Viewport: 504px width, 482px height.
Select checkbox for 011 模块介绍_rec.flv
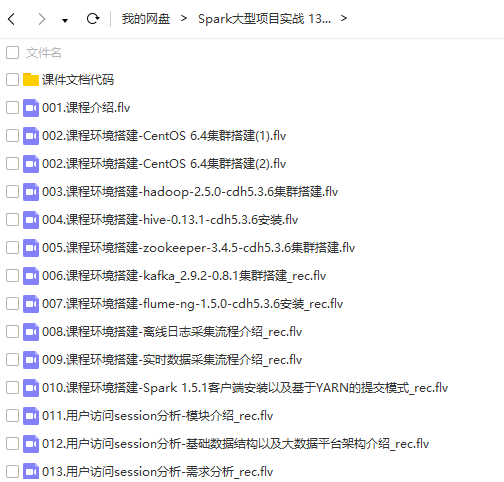[x=12, y=416]
